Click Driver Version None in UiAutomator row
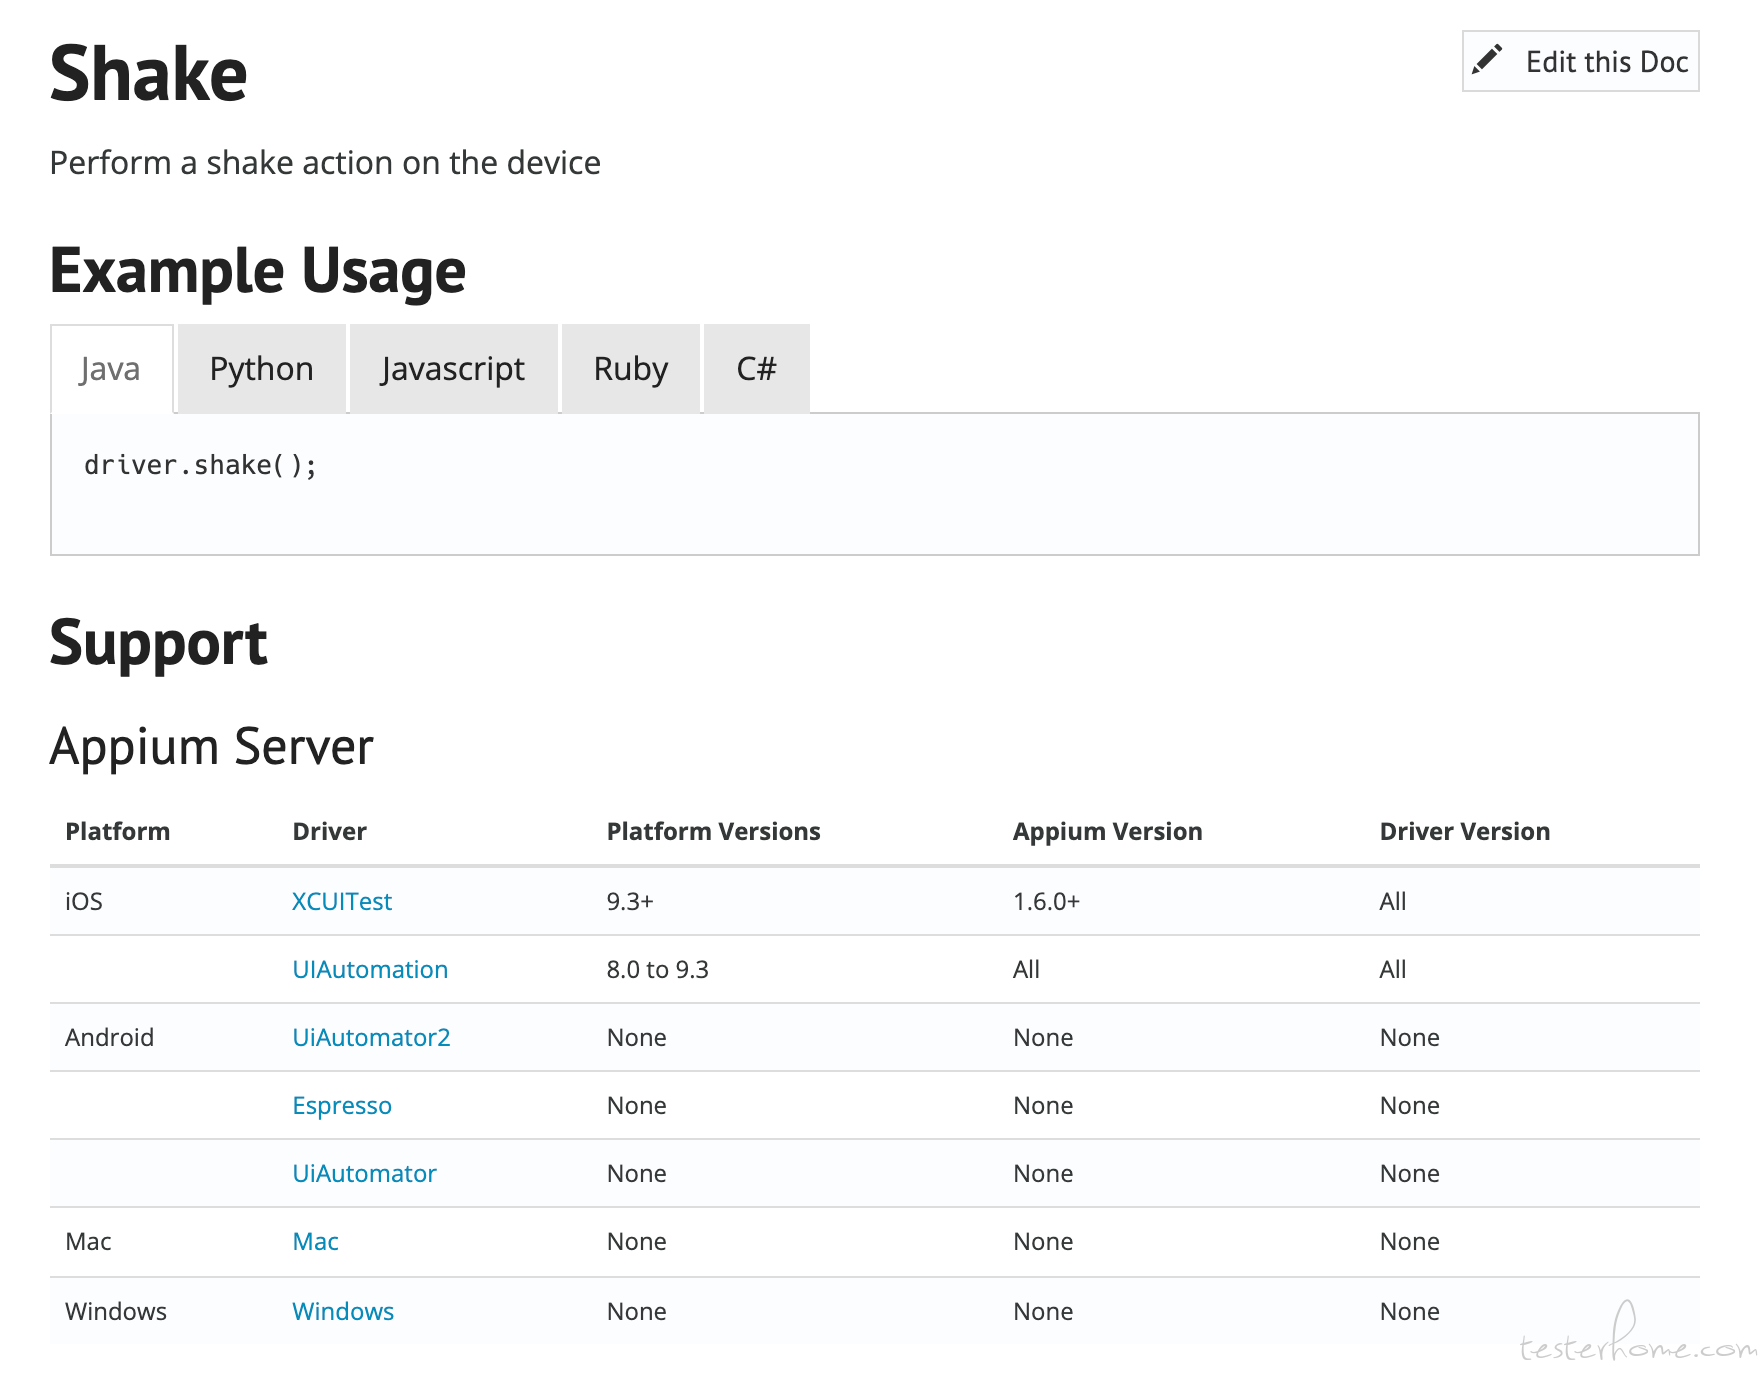The width and height of the screenshot is (1760, 1384). click(x=1410, y=1173)
